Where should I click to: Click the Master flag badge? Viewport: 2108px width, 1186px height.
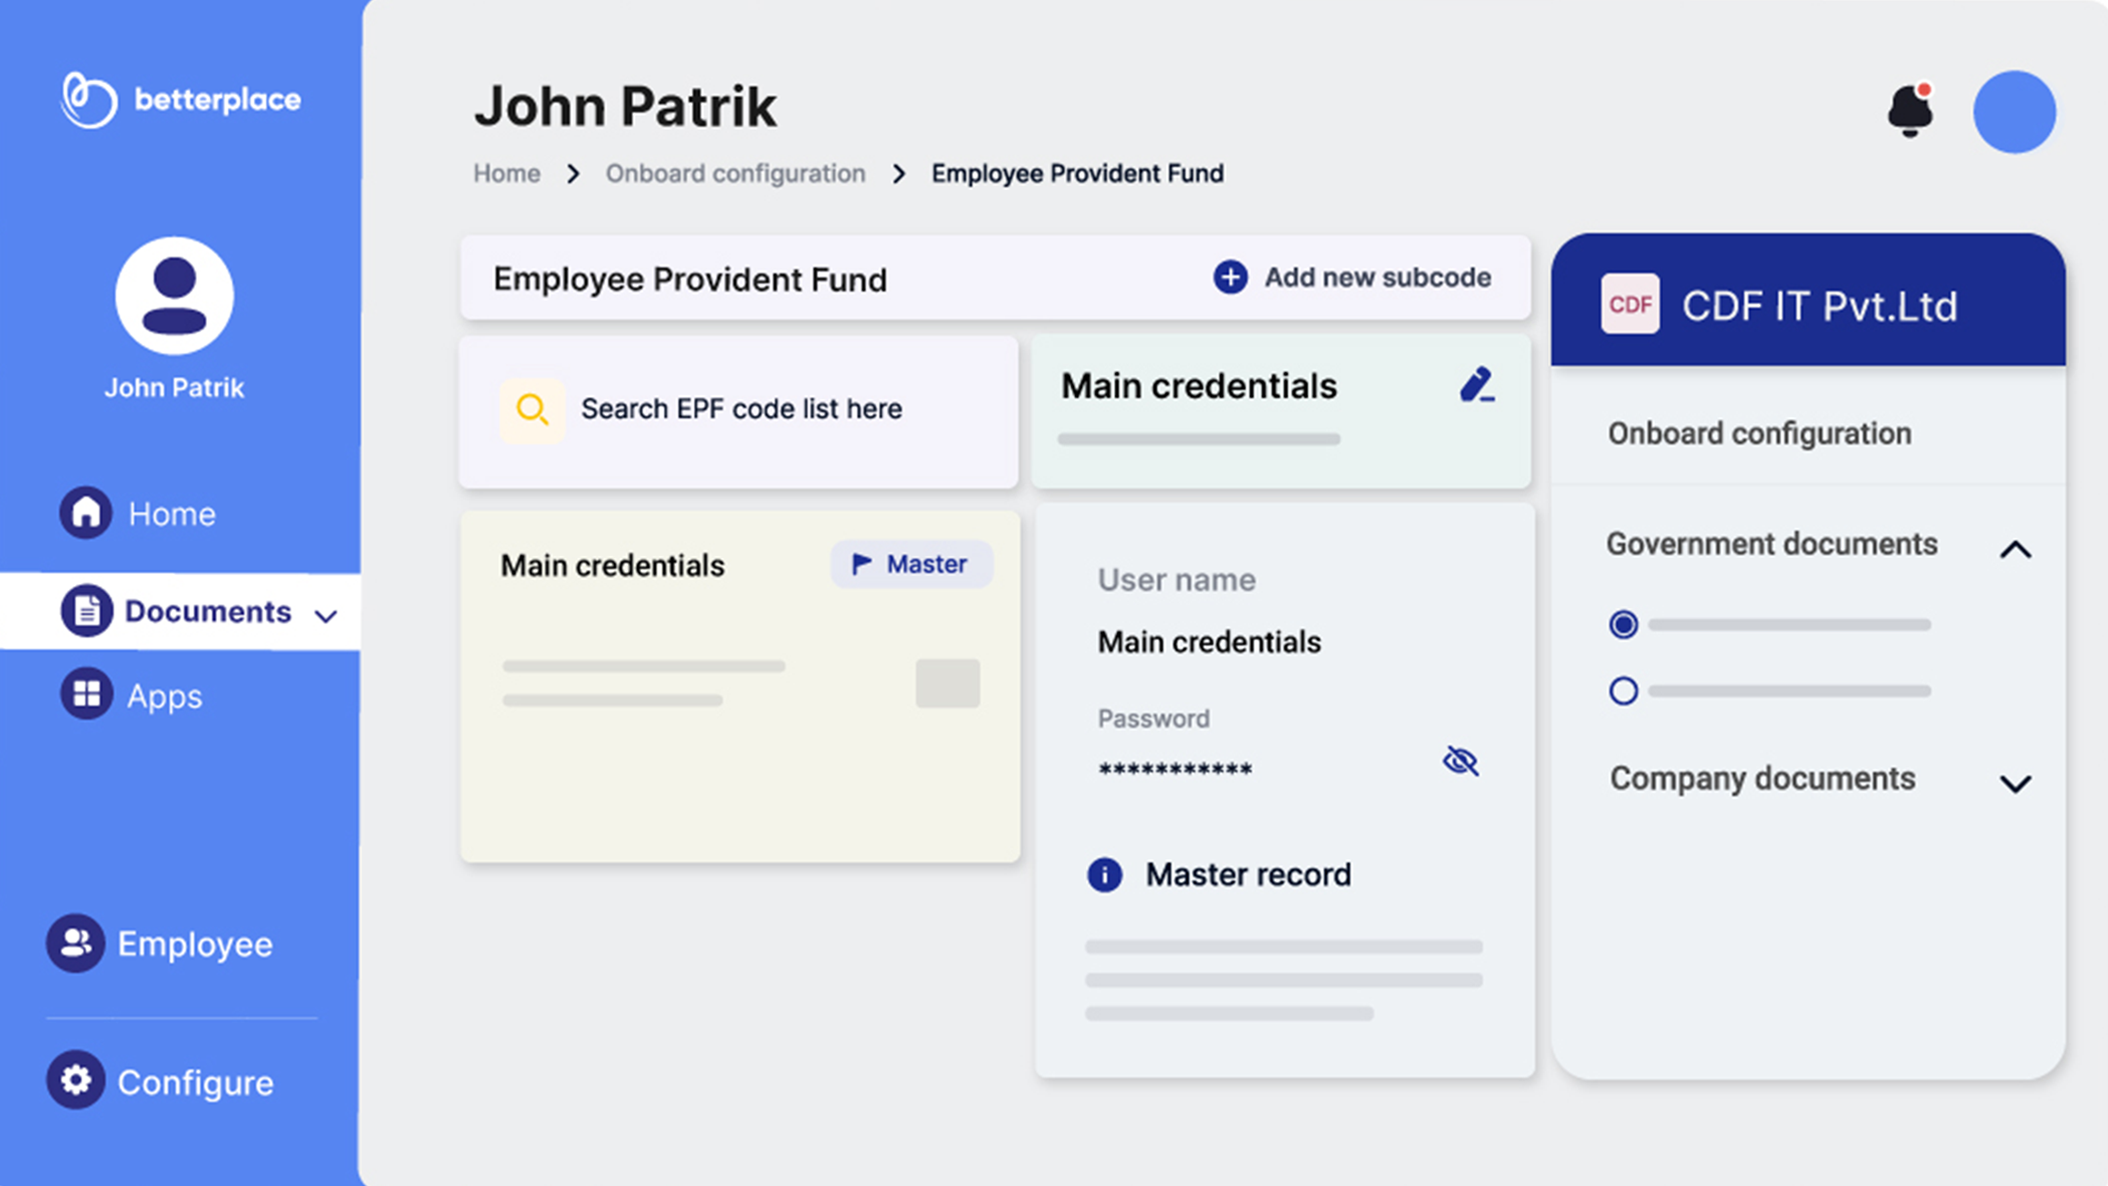point(911,564)
